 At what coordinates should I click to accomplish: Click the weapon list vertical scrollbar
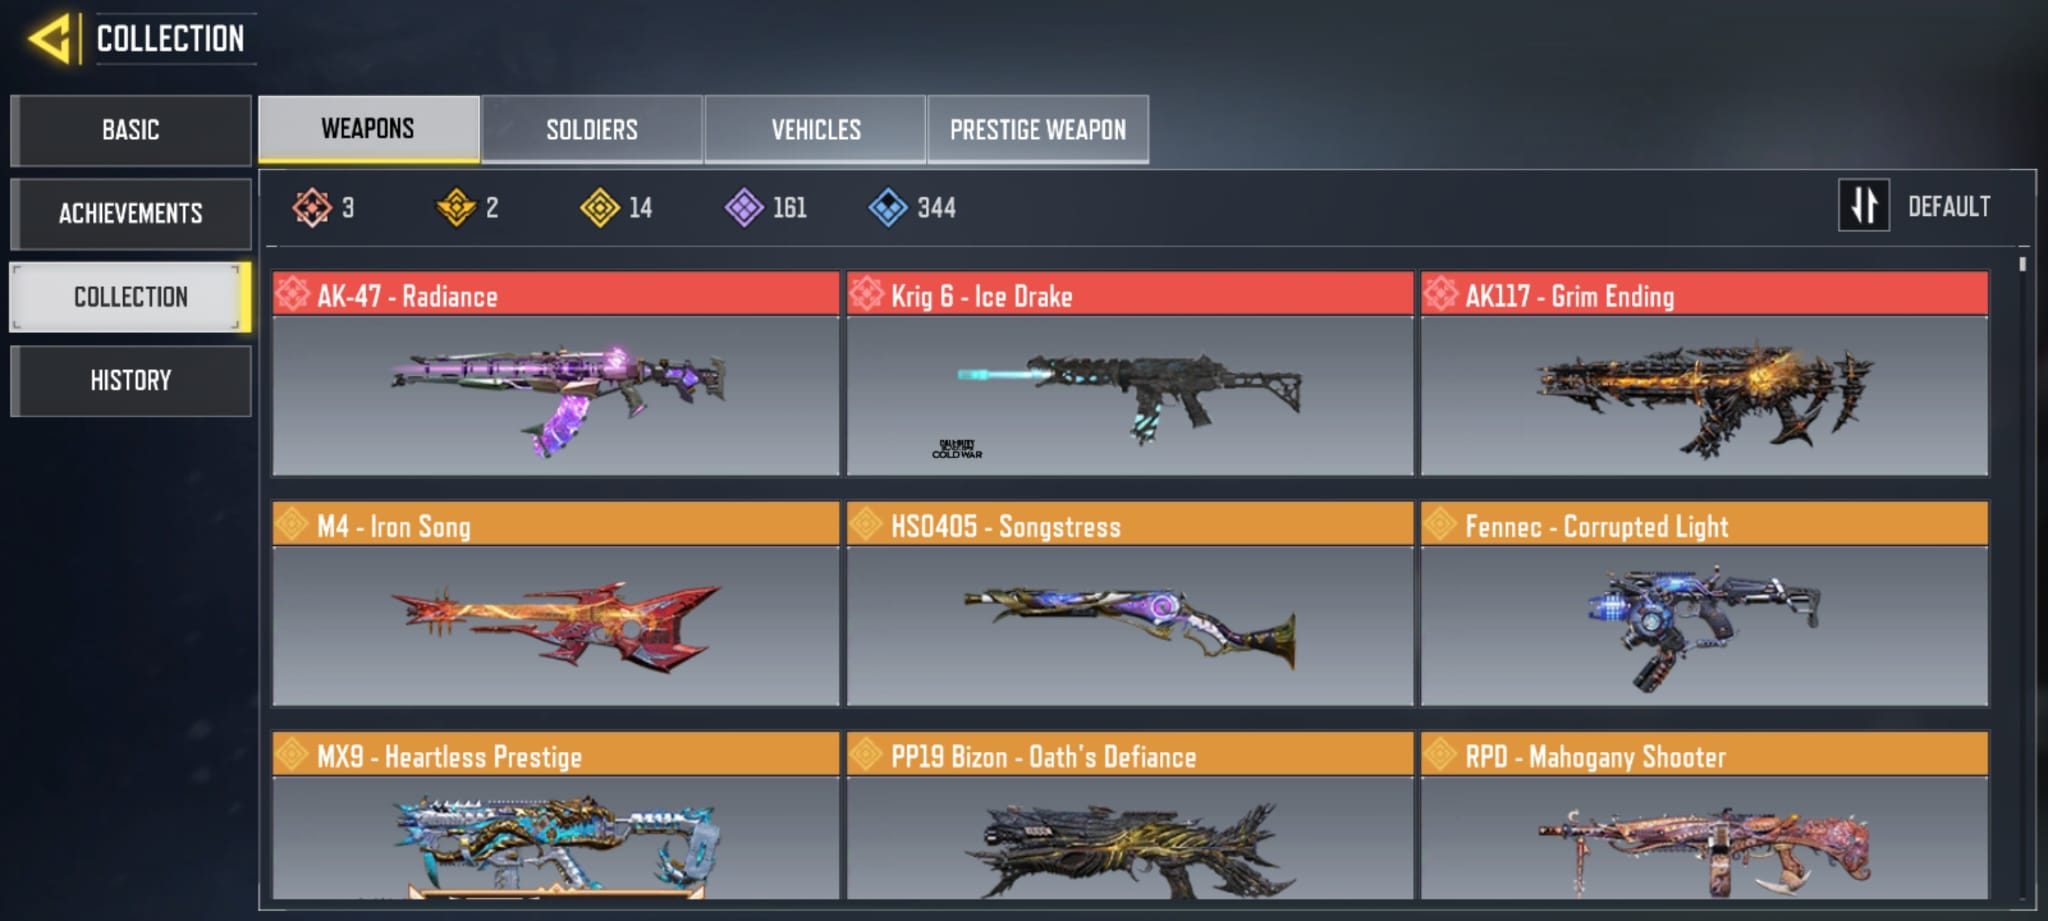pyautogui.click(x=2023, y=580)
